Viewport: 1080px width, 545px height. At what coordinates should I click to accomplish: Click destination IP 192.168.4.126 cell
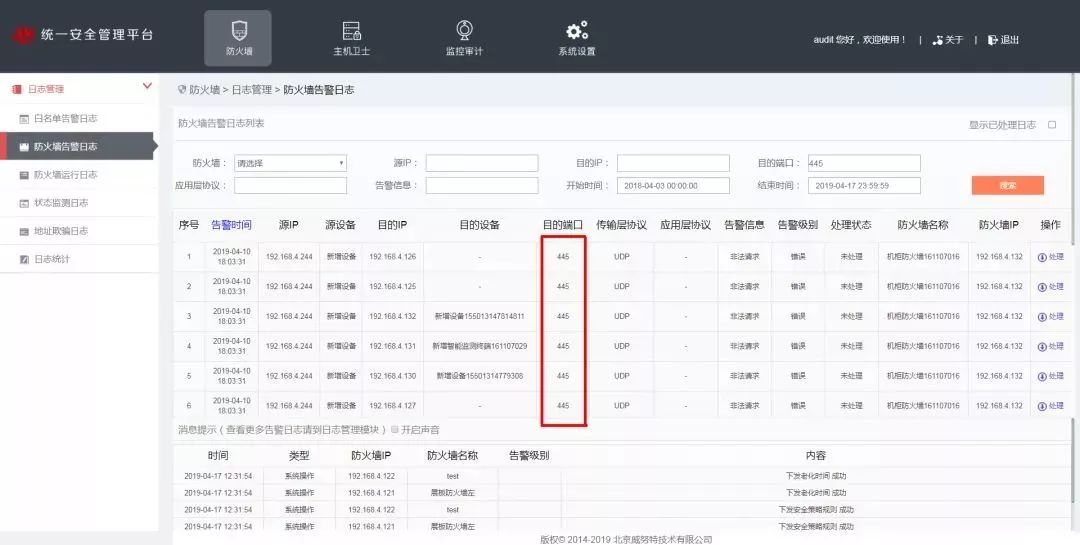tap(393, 257)
